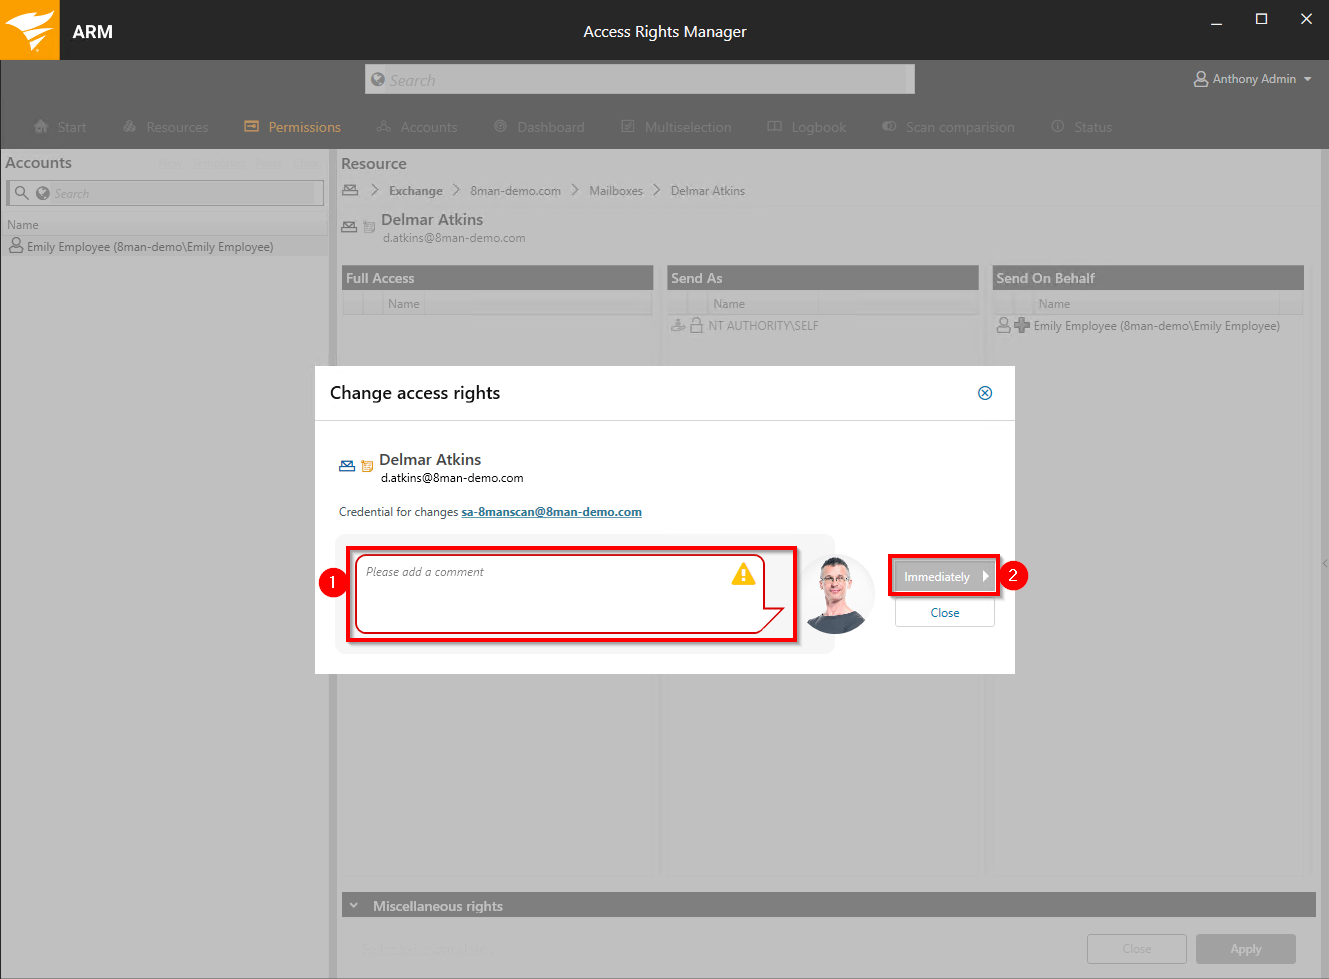
Task: Select Emily Employee in Accounts list
Action: [x=150, y=247]
